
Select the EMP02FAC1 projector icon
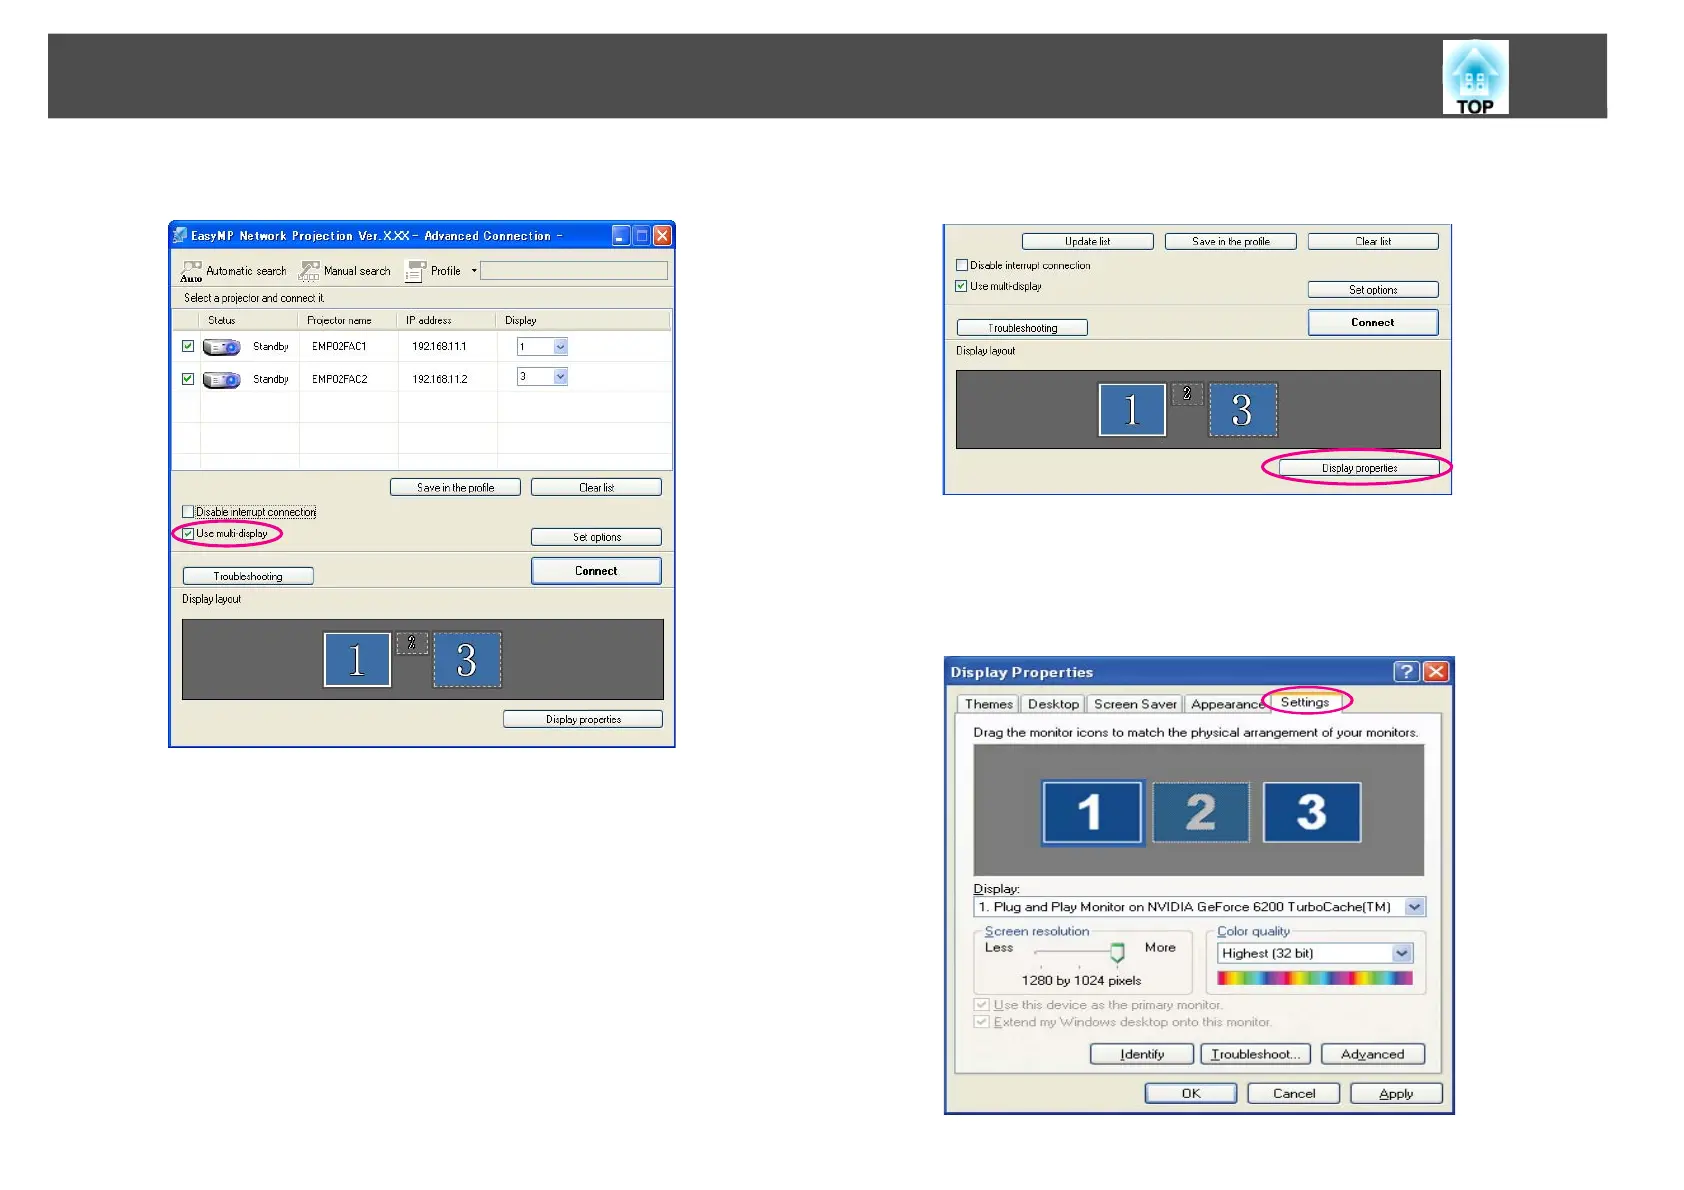[x=221, y=347]
